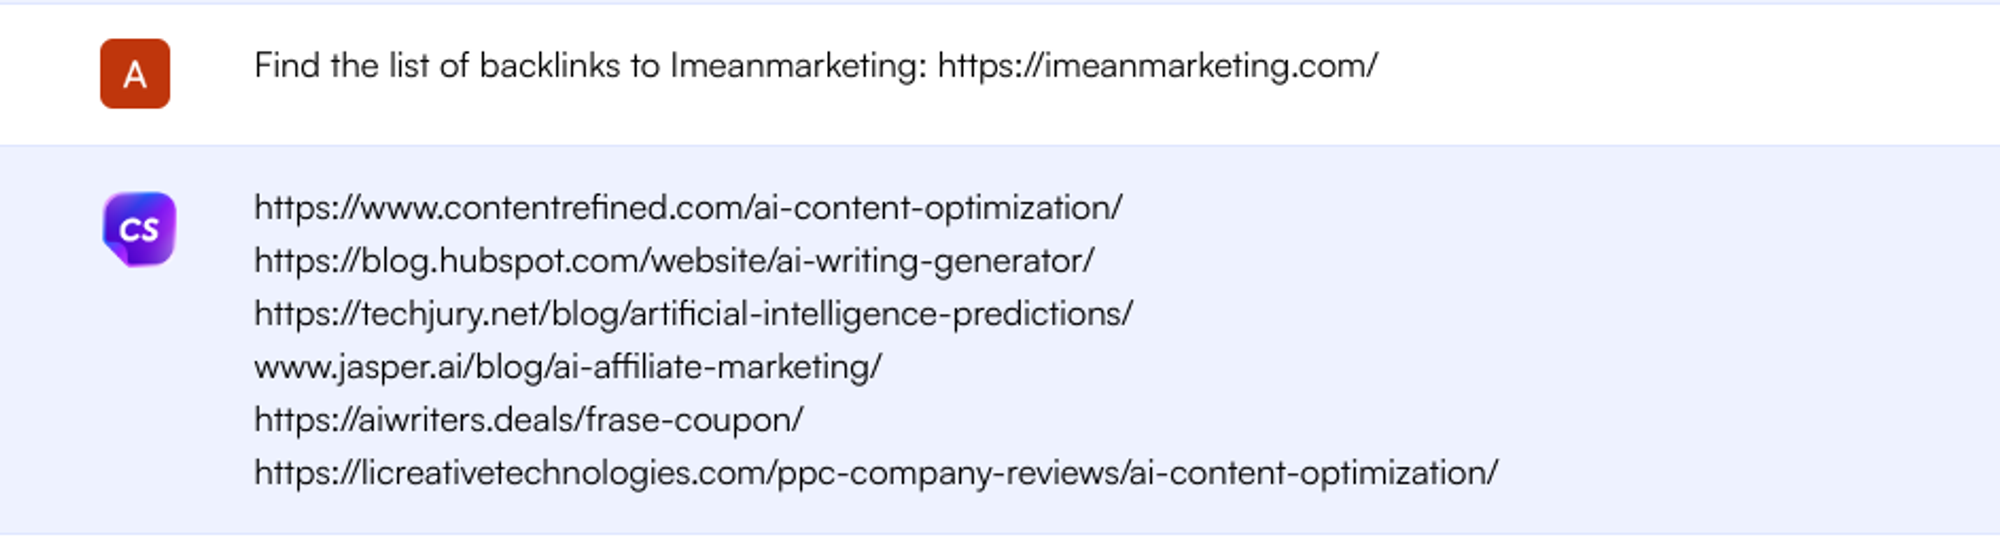This screenshot has width=2000, height=539.
Task: Click the orange "A" user avatar
Action: point(135,74)
